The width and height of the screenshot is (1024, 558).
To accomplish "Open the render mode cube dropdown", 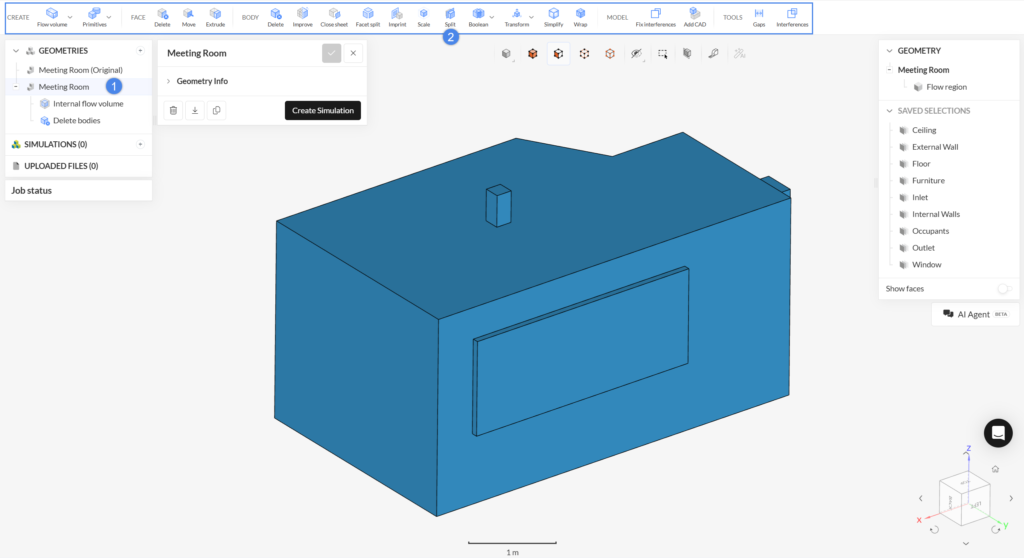I will (506, 54).
